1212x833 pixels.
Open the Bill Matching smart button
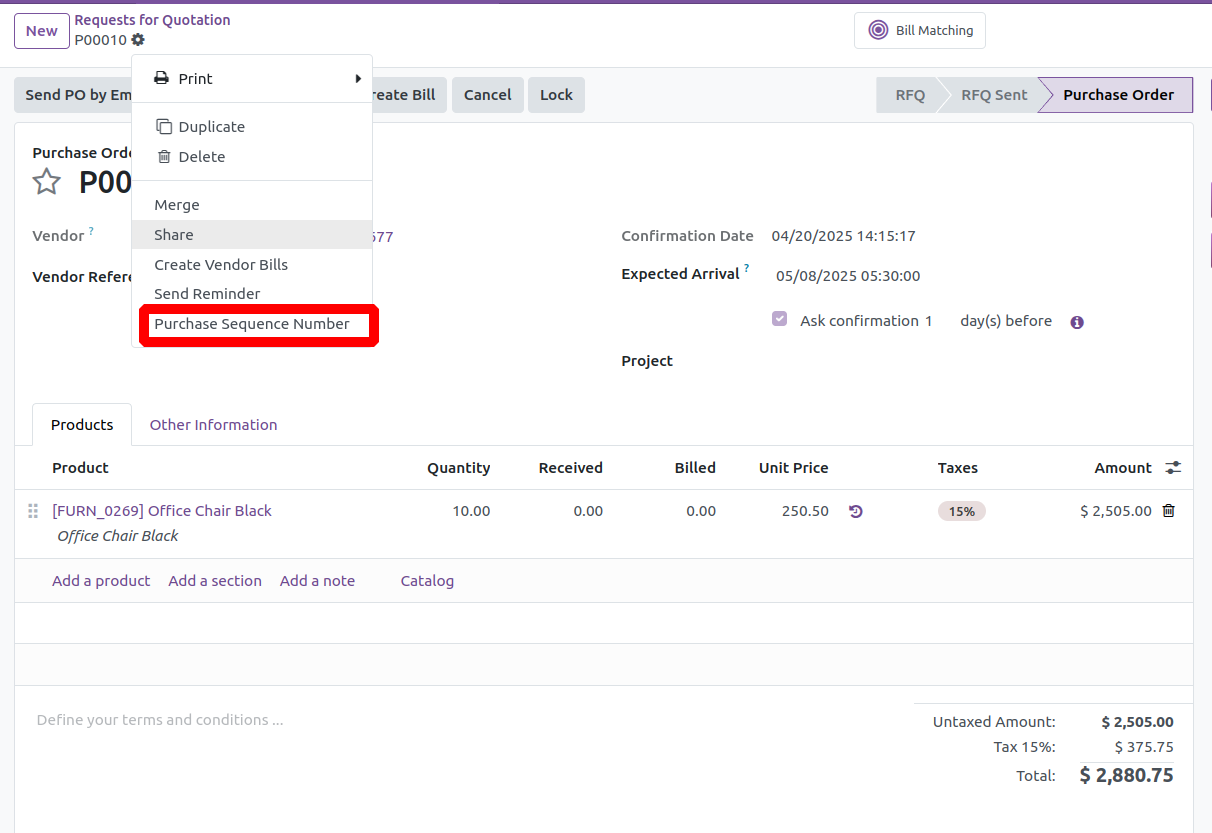click(920, 30)
